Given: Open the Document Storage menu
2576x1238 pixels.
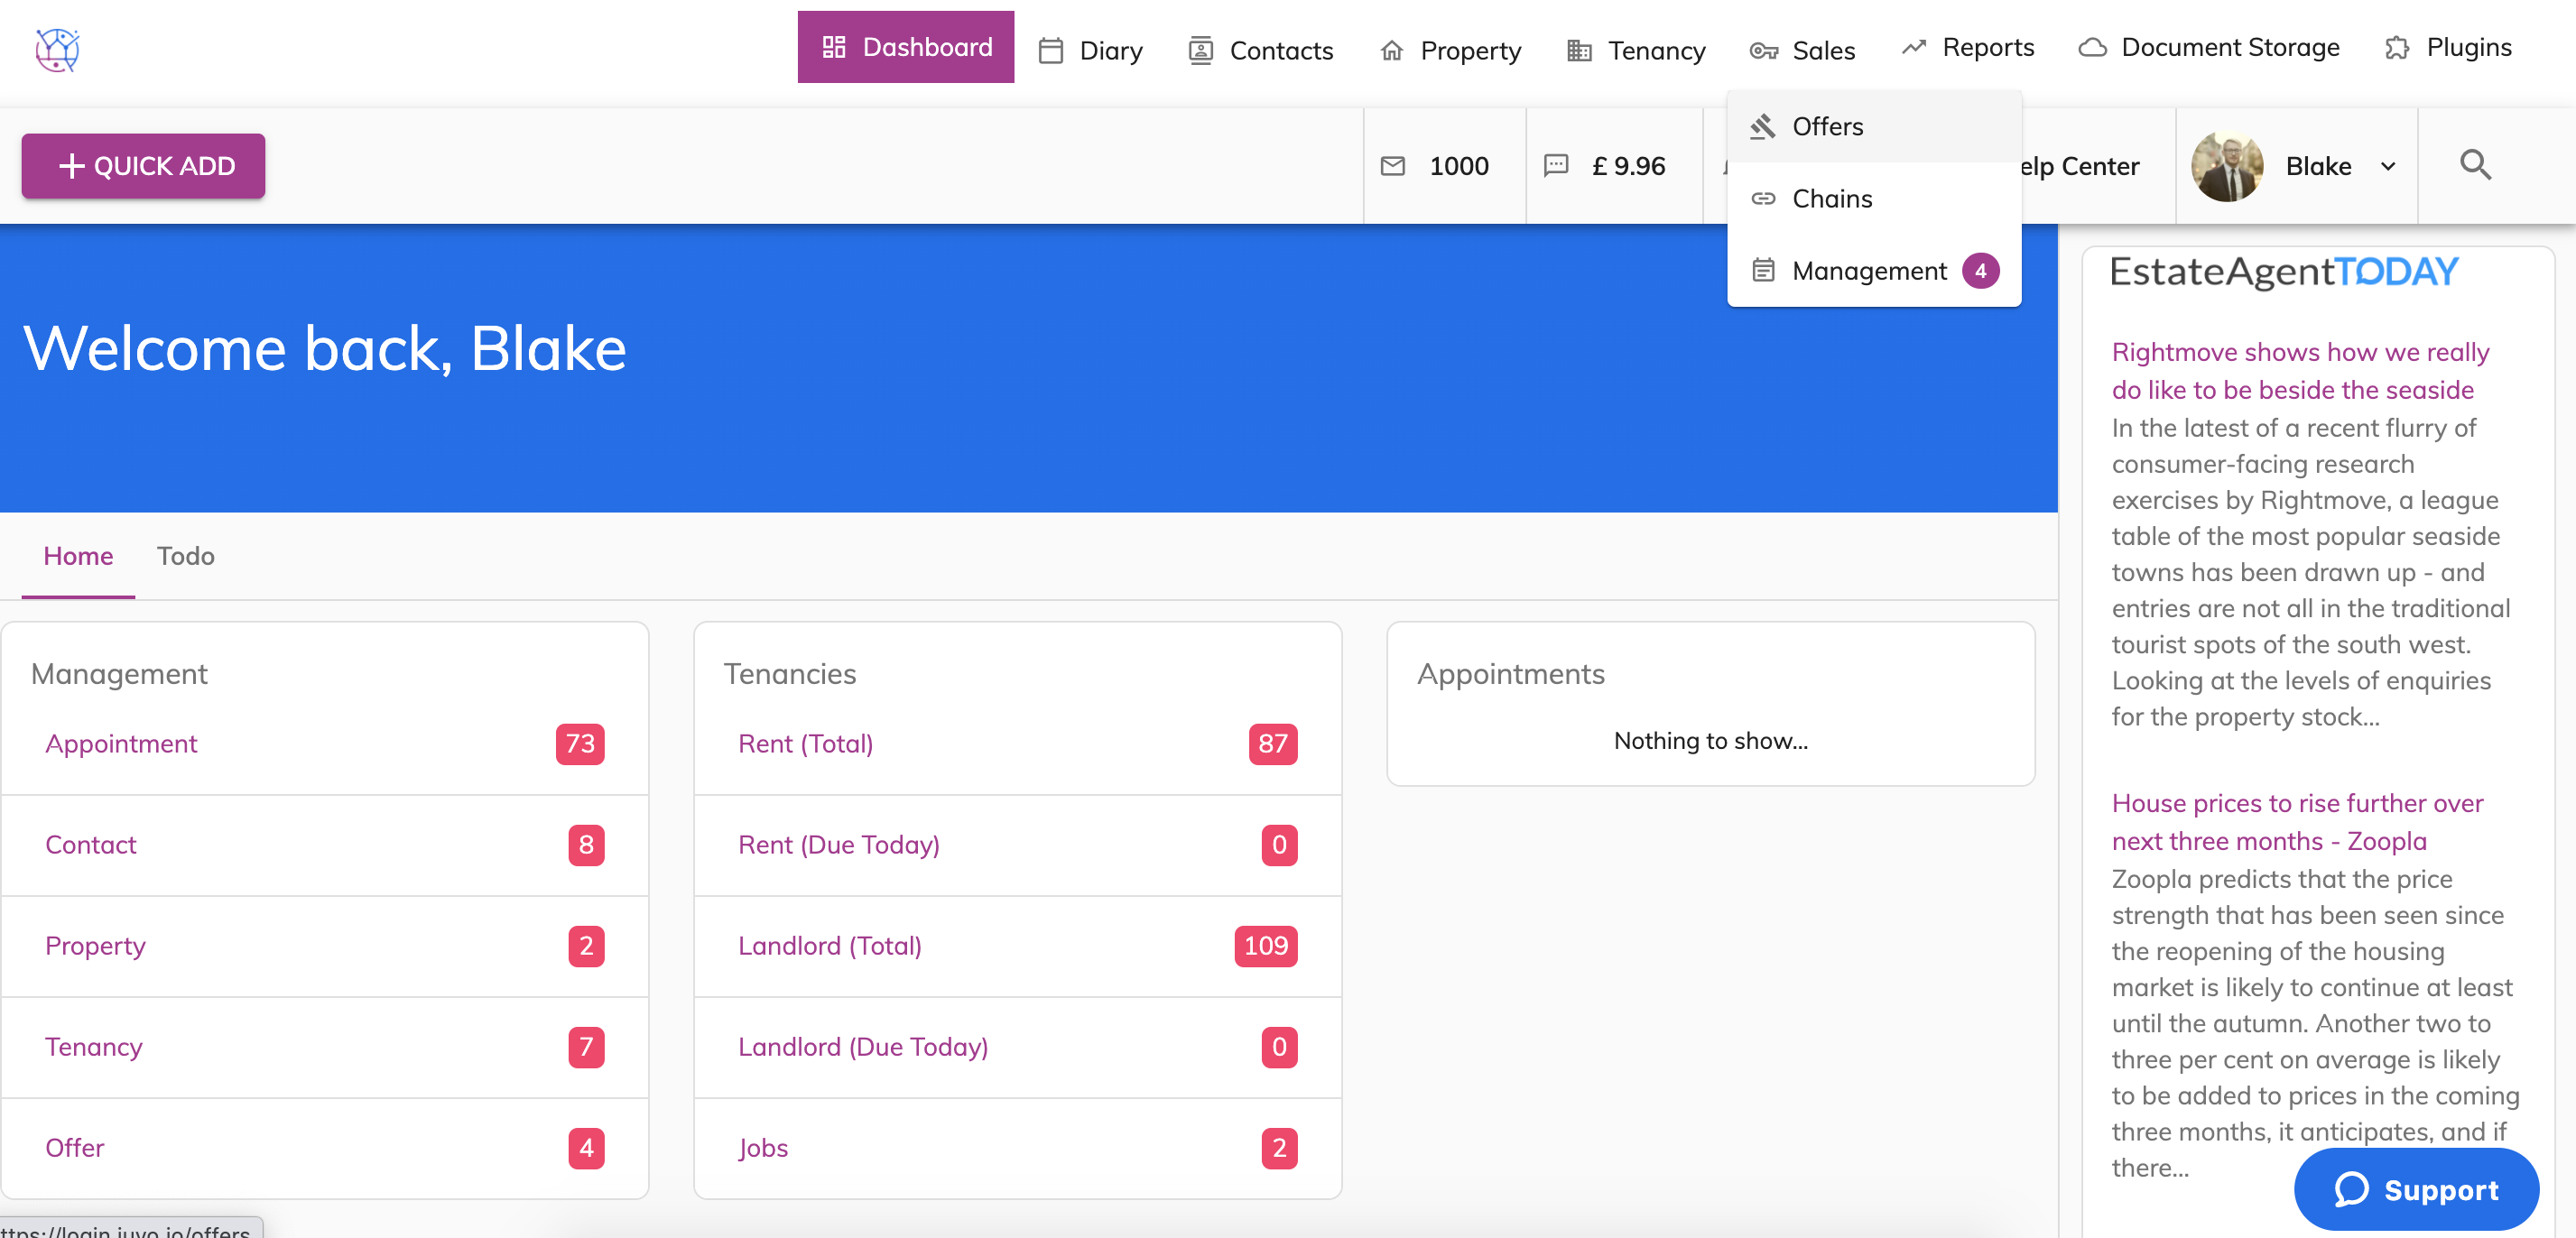Looking at the screenshot, I should [x=2229, y=48].
